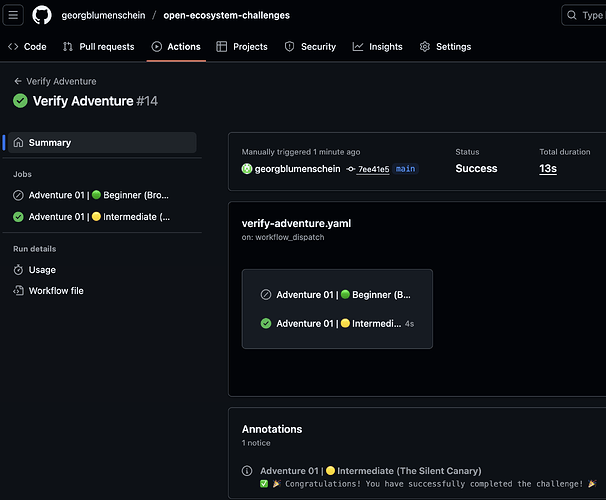The image size is (606, 500).
Task: Open the Actions tab
Action: click(176, 47)
